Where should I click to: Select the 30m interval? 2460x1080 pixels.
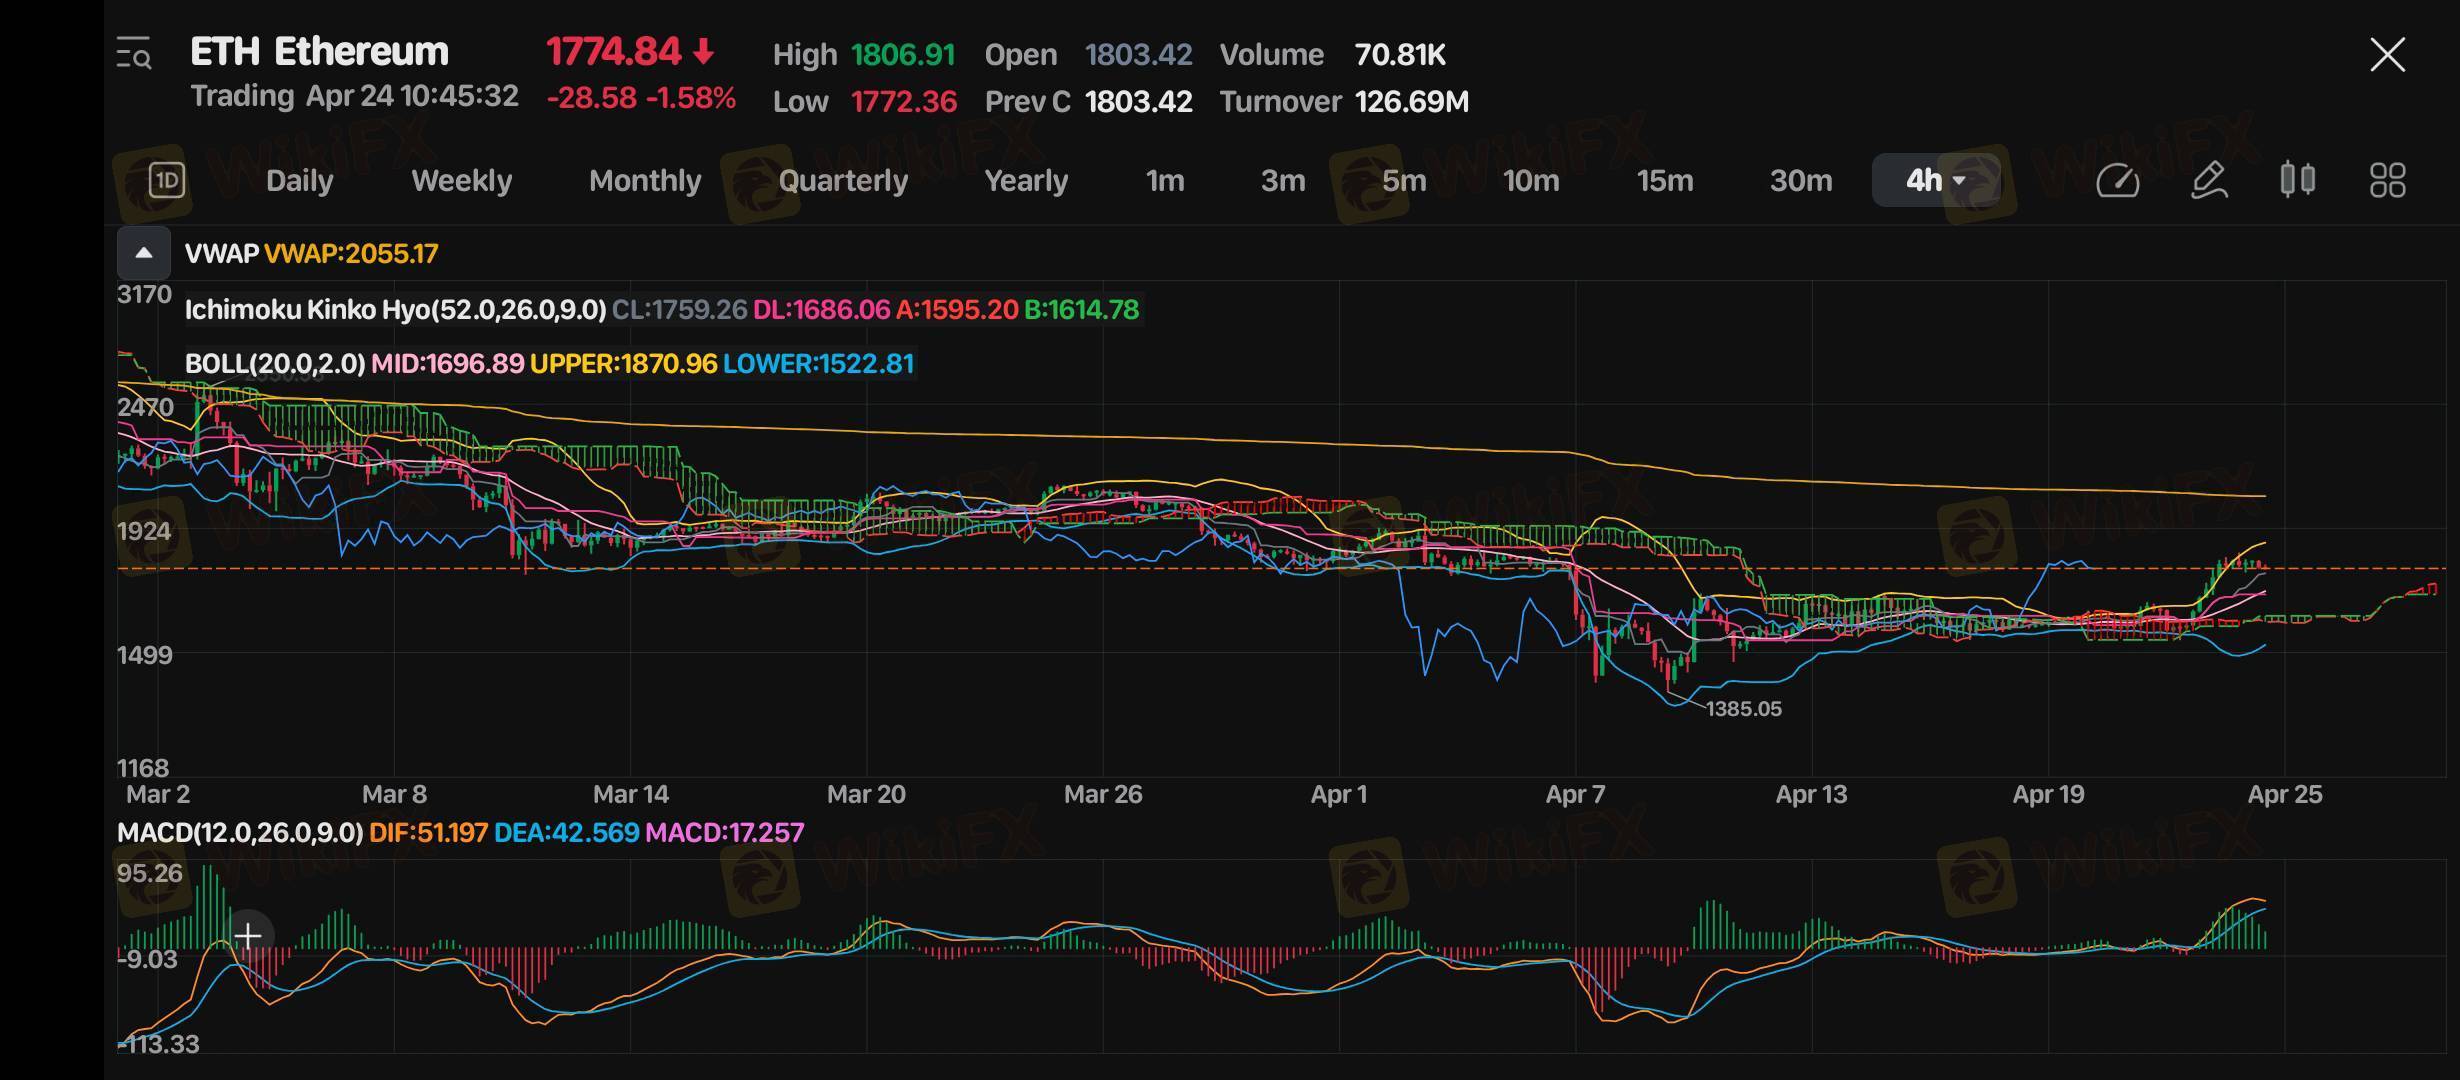(x=1801, y=180)
